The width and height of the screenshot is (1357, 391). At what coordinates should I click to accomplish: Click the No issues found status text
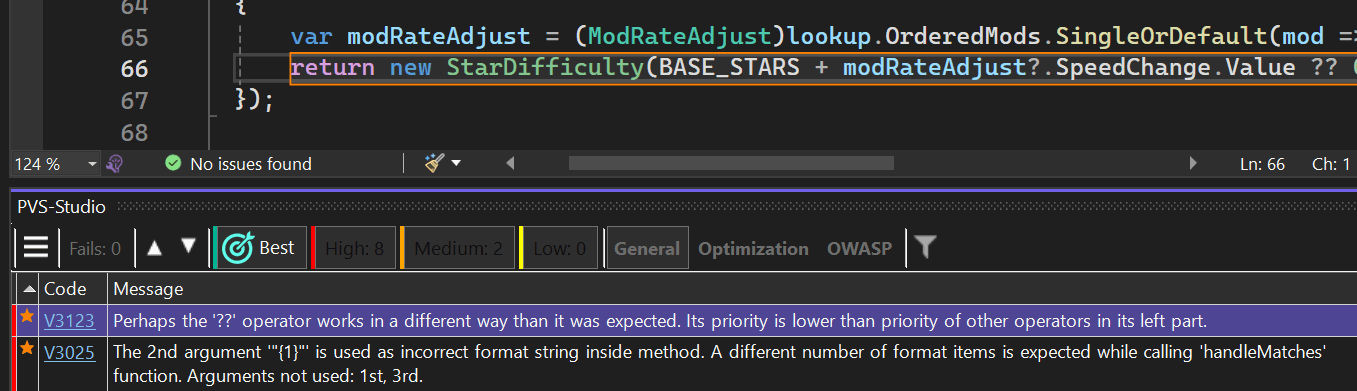pyautogui.click(x=251, y=164)
